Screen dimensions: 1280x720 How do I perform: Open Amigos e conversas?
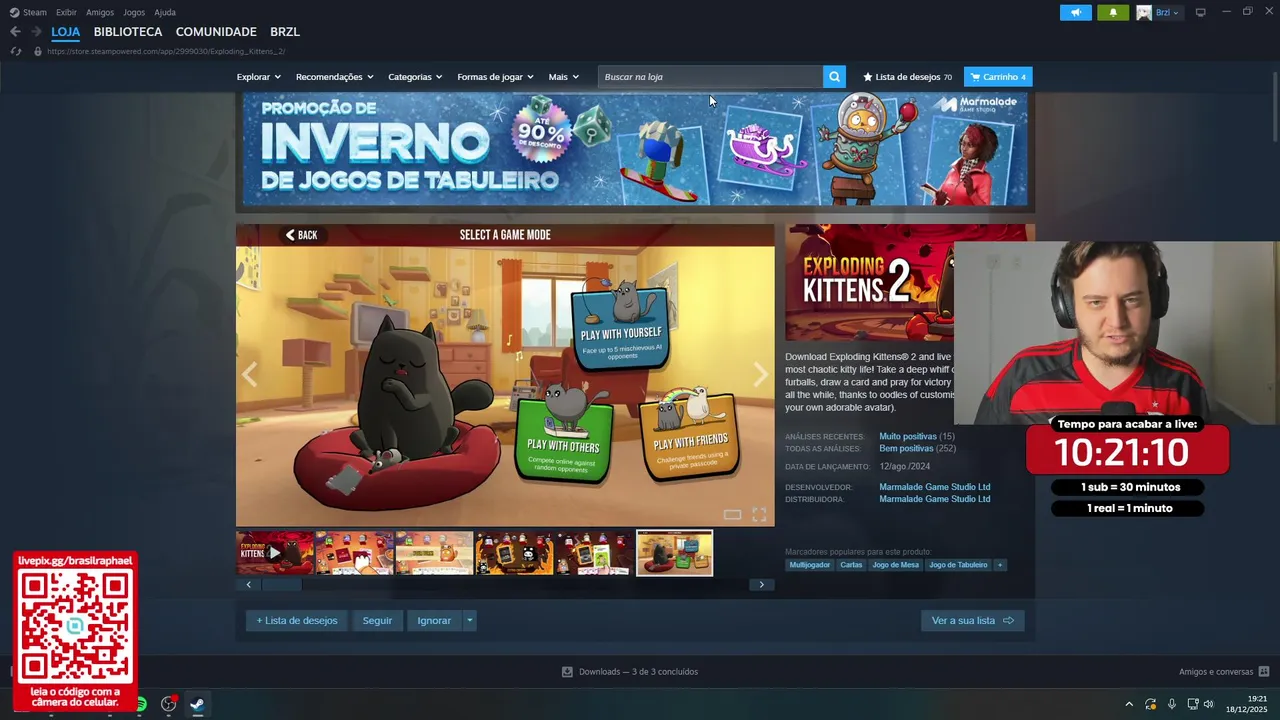pos(1224,672)
